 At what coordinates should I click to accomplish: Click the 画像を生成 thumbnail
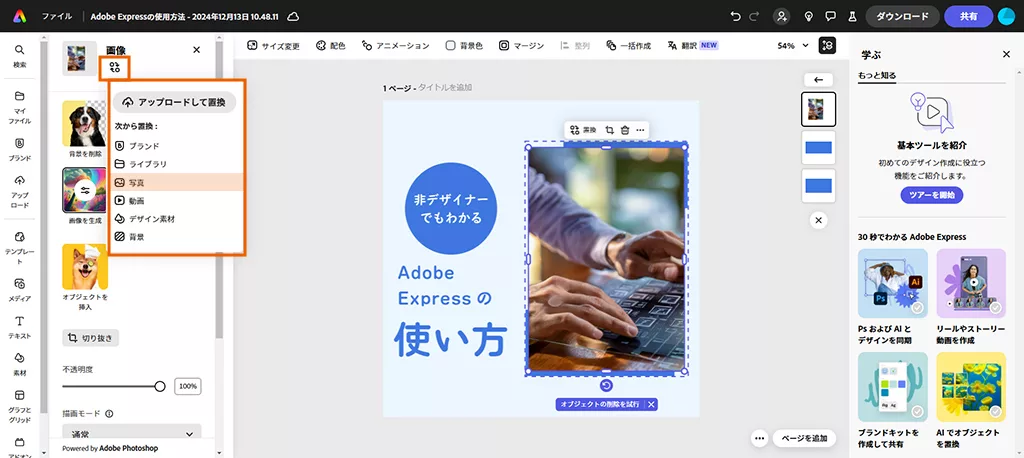click(85, 190)
